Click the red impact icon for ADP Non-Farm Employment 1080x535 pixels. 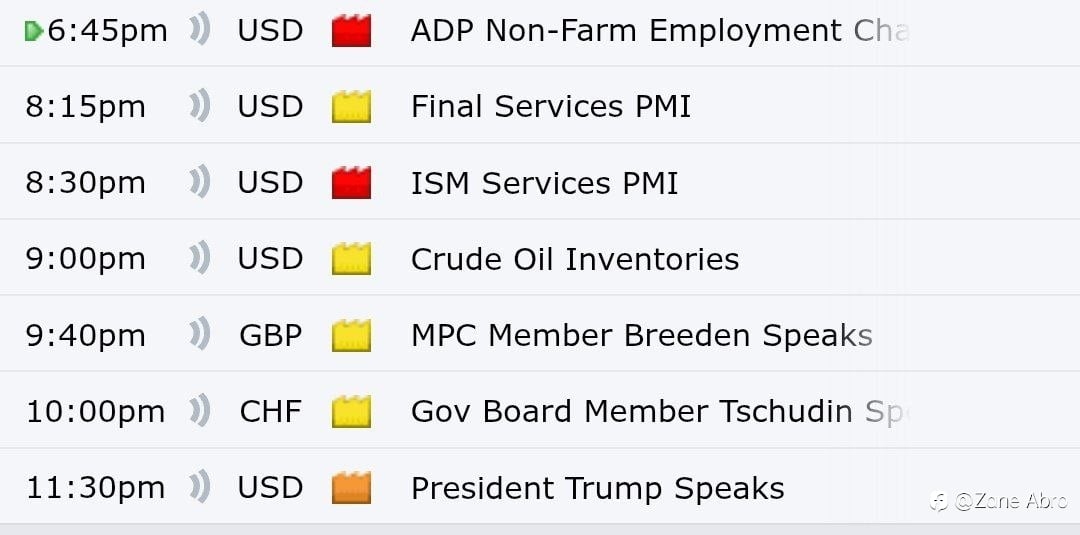351,31
